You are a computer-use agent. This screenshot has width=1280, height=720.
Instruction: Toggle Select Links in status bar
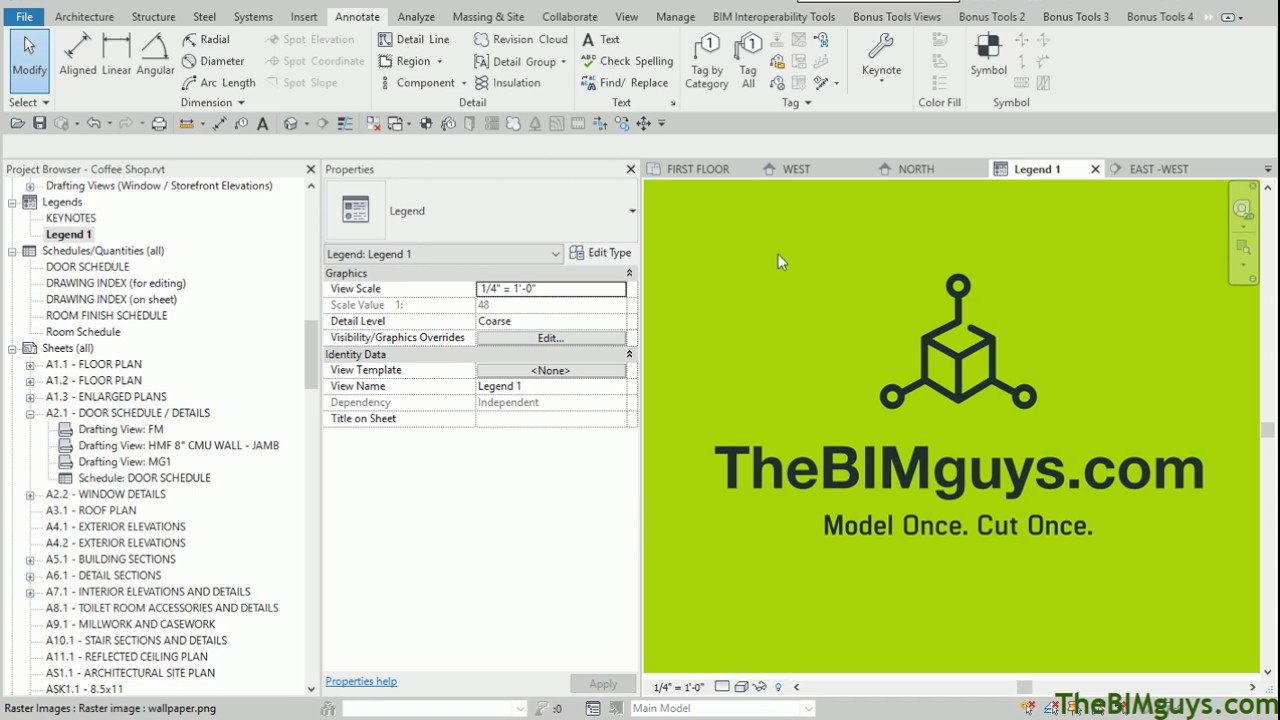[1029, 708]
